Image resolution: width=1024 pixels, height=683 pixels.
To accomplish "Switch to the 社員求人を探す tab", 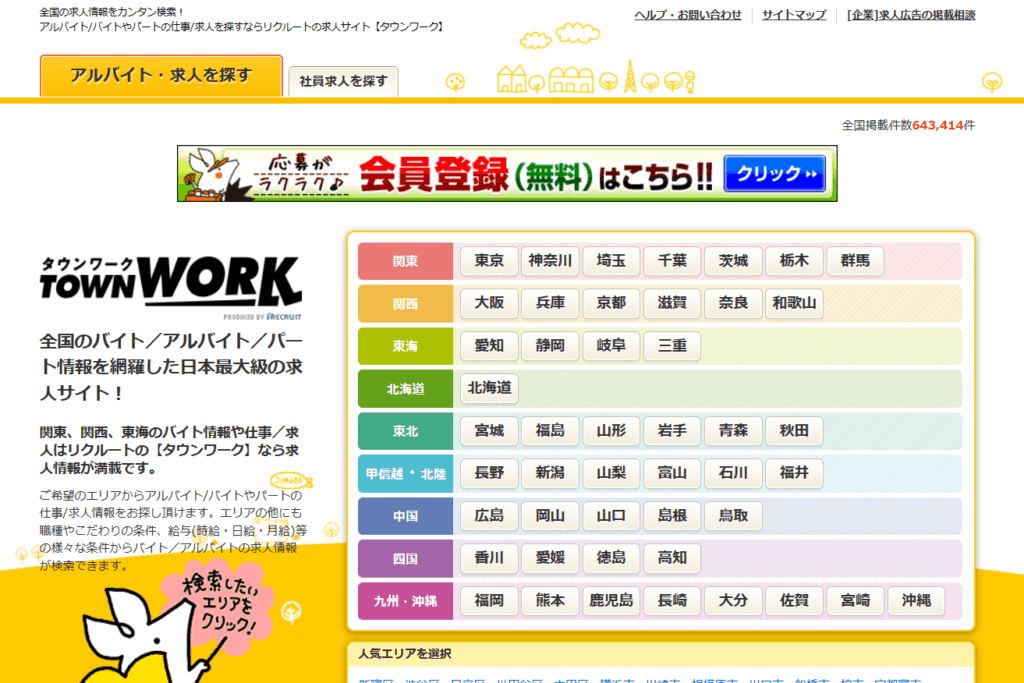I will tap(343, 81).
